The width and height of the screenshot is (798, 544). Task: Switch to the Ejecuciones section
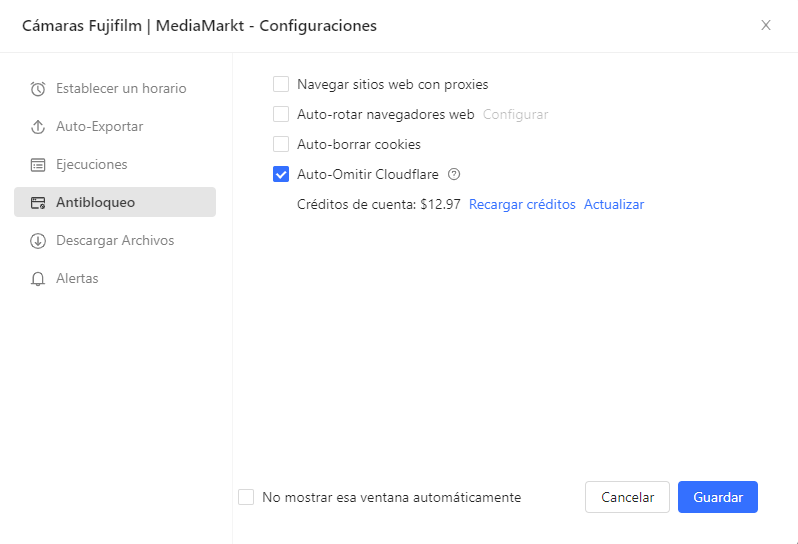pos(92,165)
